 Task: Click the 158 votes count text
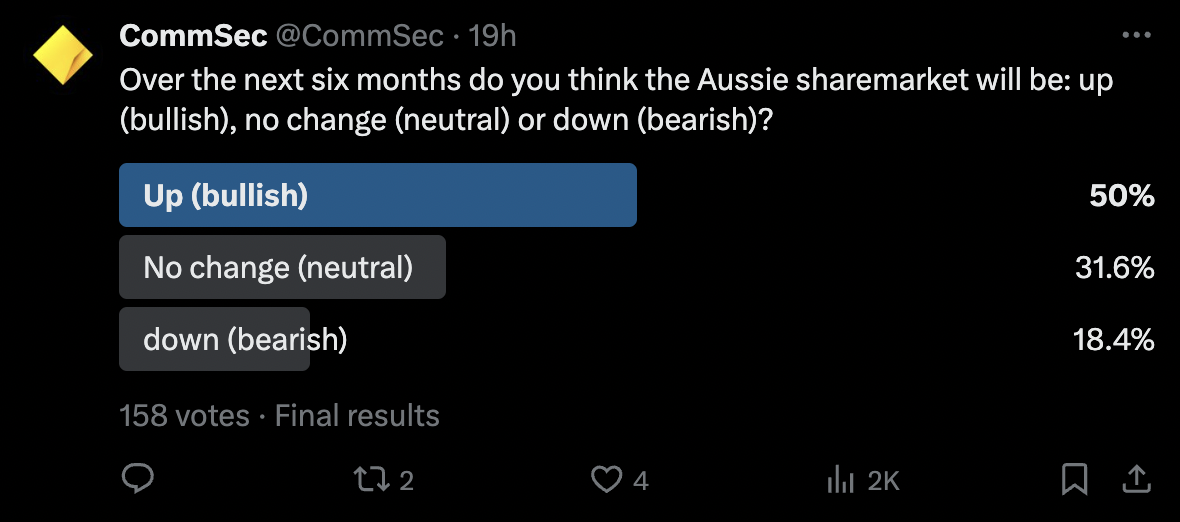pyautogui.click(x=184, y=415)
